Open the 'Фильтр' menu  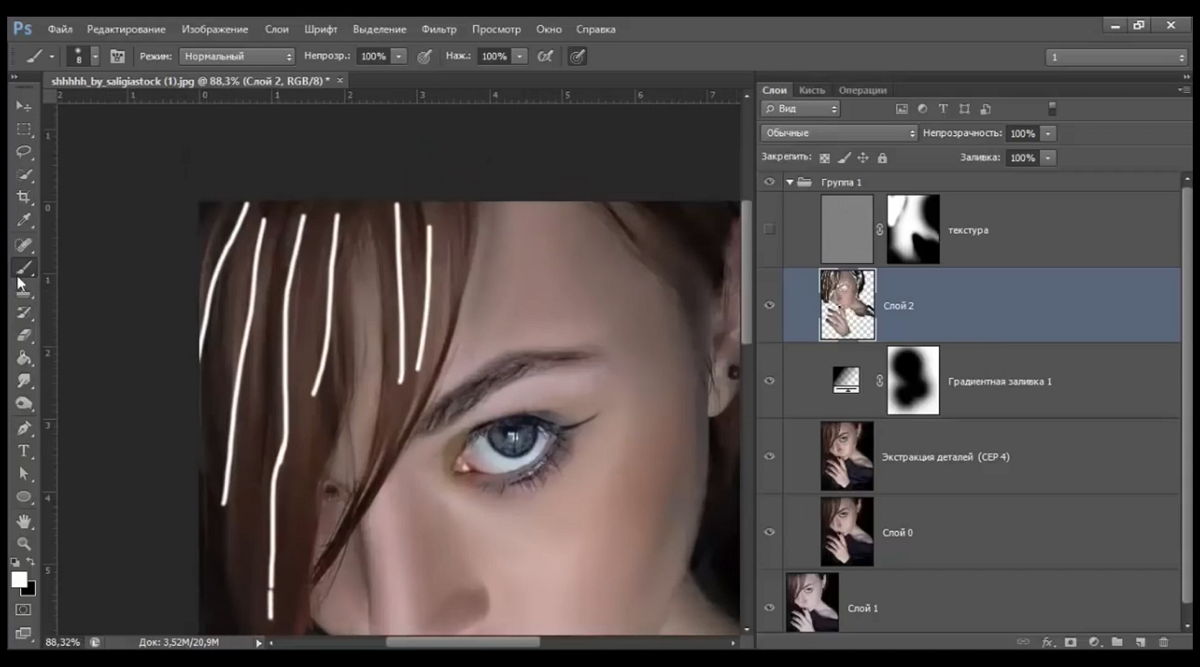439,29
